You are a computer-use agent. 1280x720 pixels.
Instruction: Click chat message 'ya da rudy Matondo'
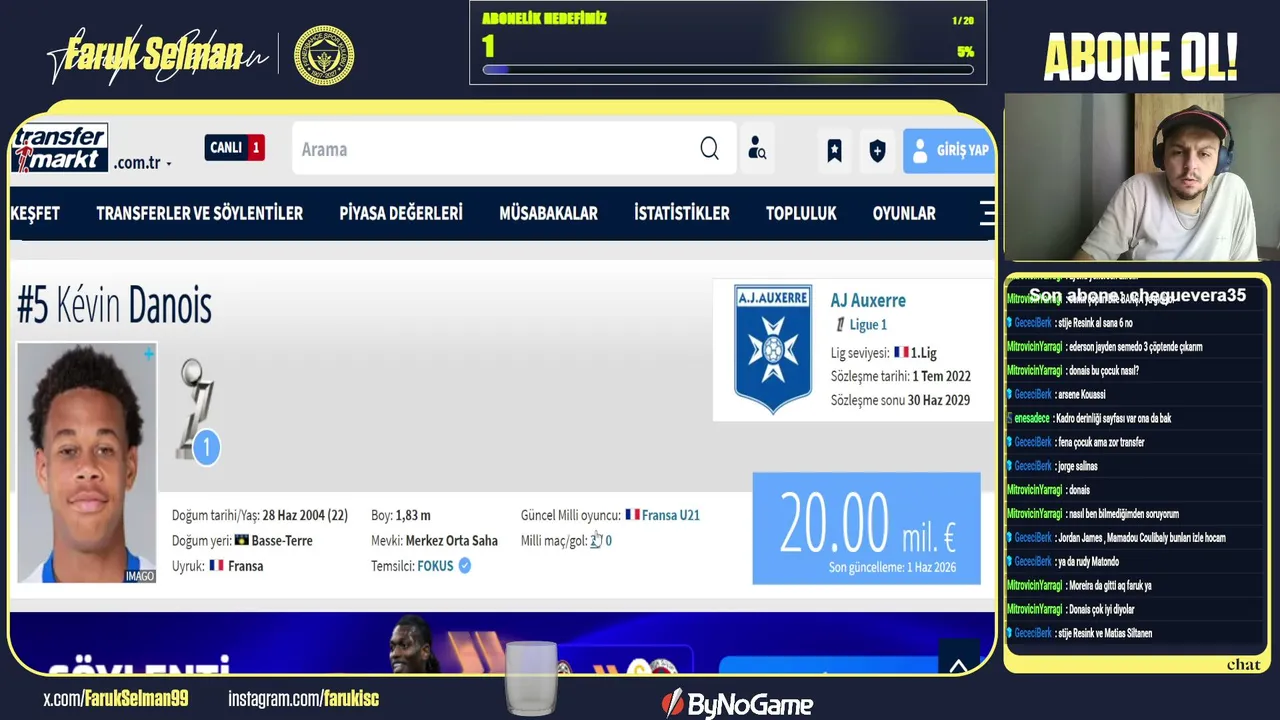1088,561
